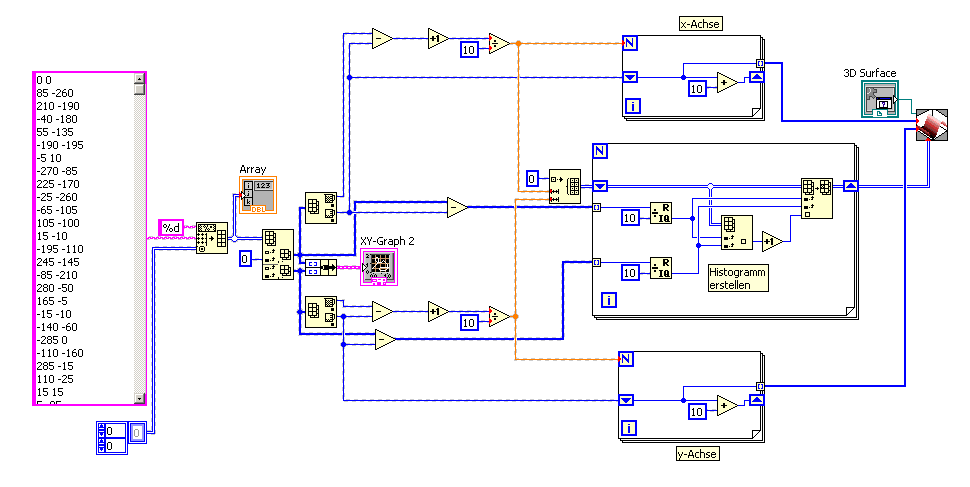970x487 pixels.
Task: Select the XY-Graph 2 terminal
Action: click(379, 267)
